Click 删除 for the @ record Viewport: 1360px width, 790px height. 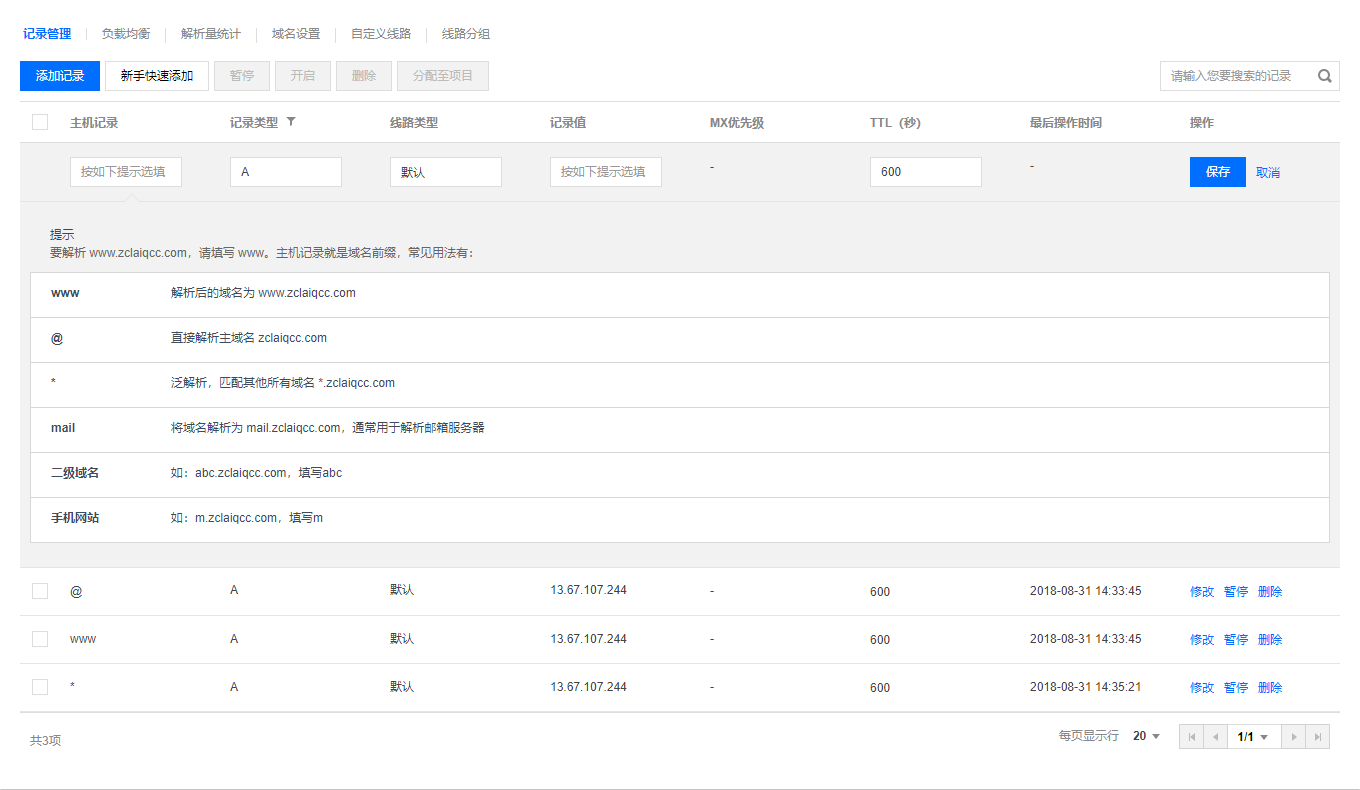(x=1270, y=591)
